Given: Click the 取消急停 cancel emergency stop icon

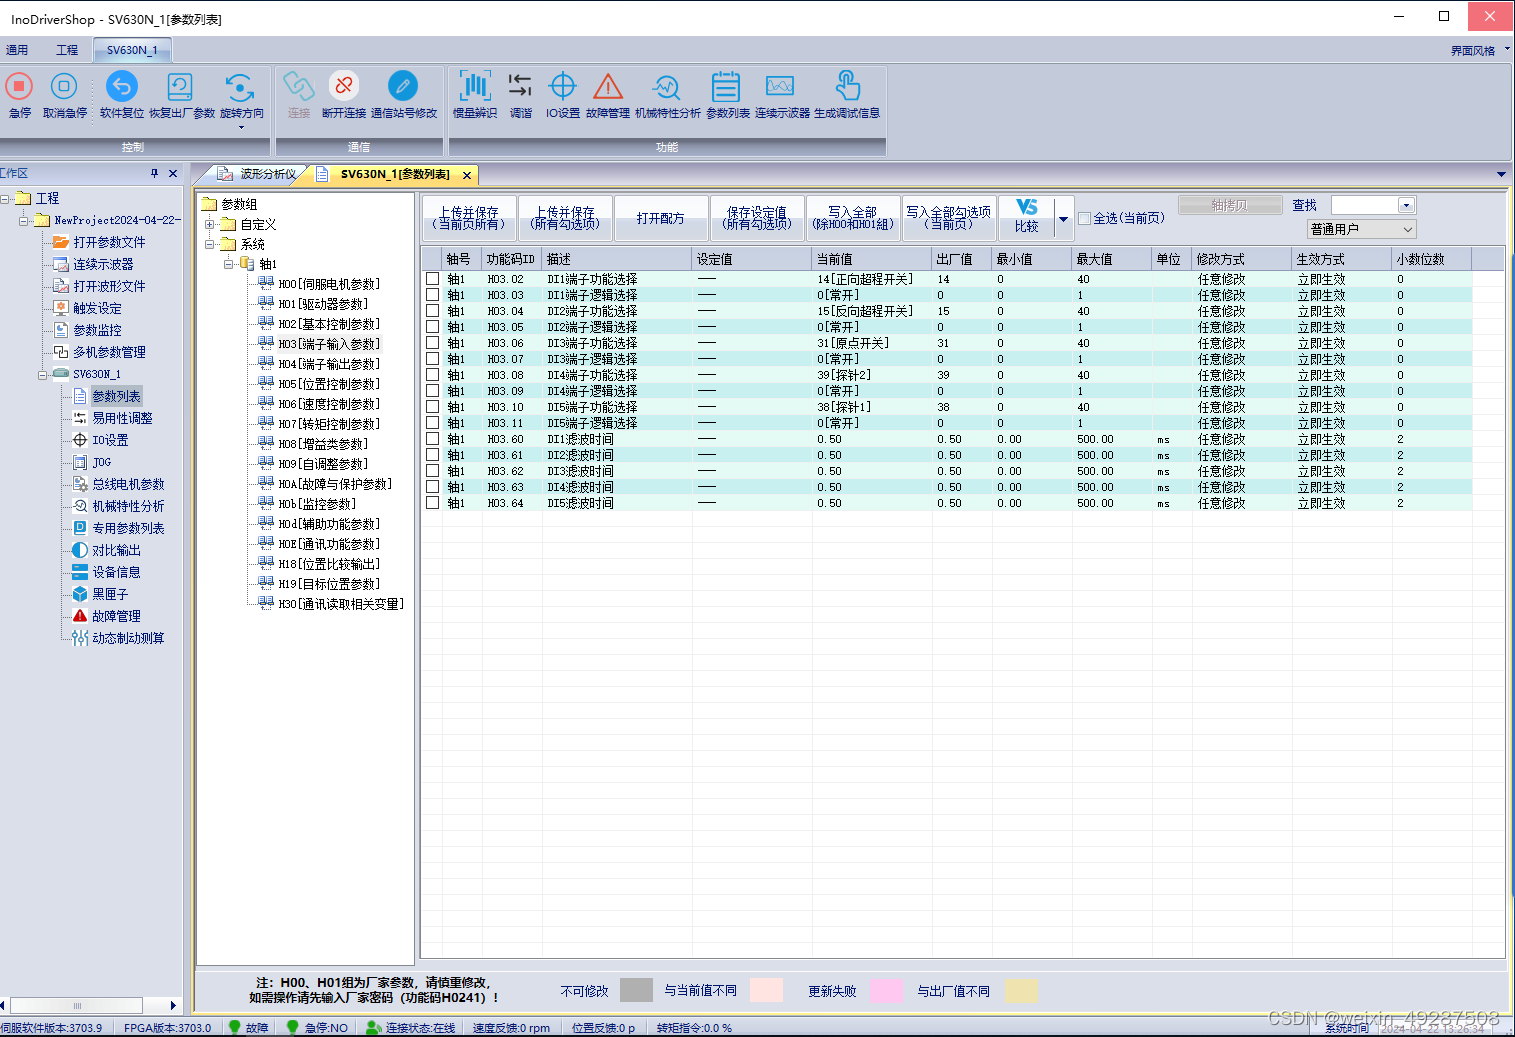Looking at the screenshot, I should 64,87.
